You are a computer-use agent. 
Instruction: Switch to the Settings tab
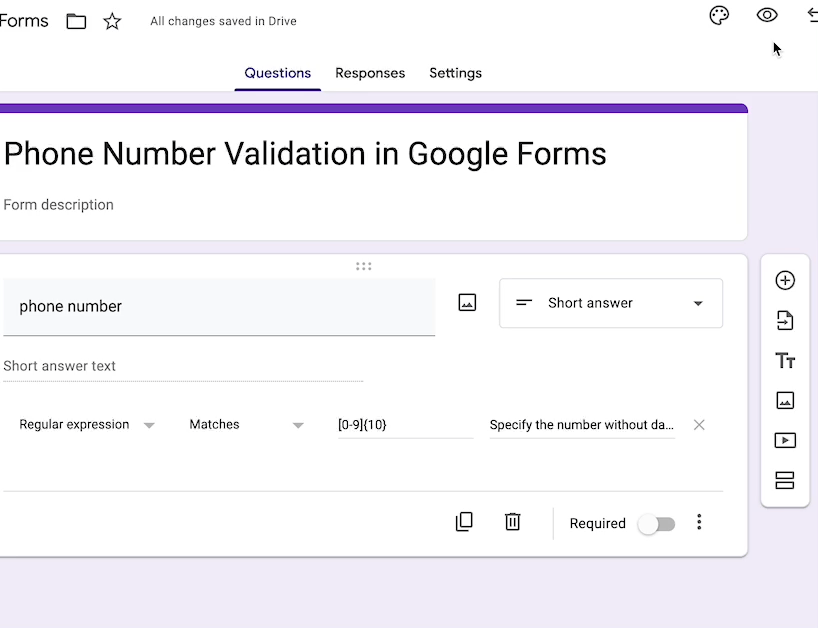(455, 73)
